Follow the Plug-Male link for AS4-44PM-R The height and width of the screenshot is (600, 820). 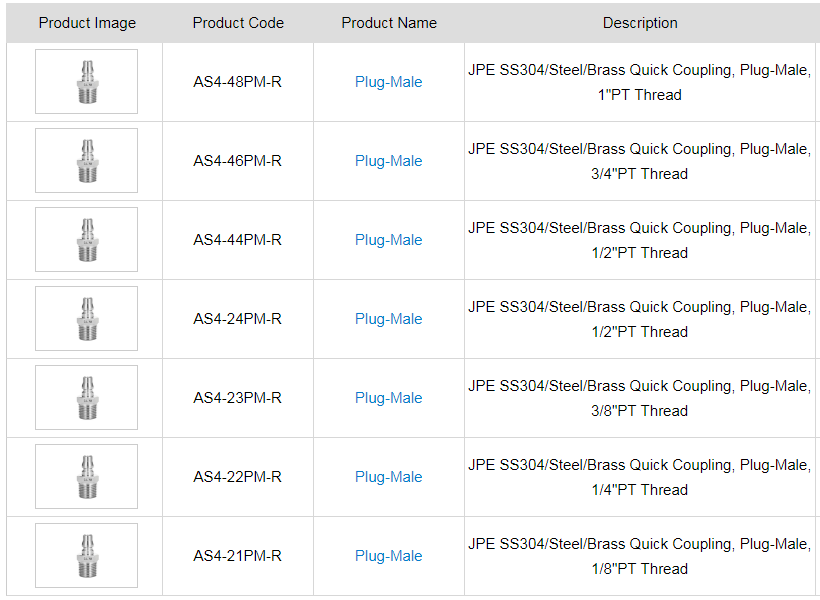tap(388, 240)
